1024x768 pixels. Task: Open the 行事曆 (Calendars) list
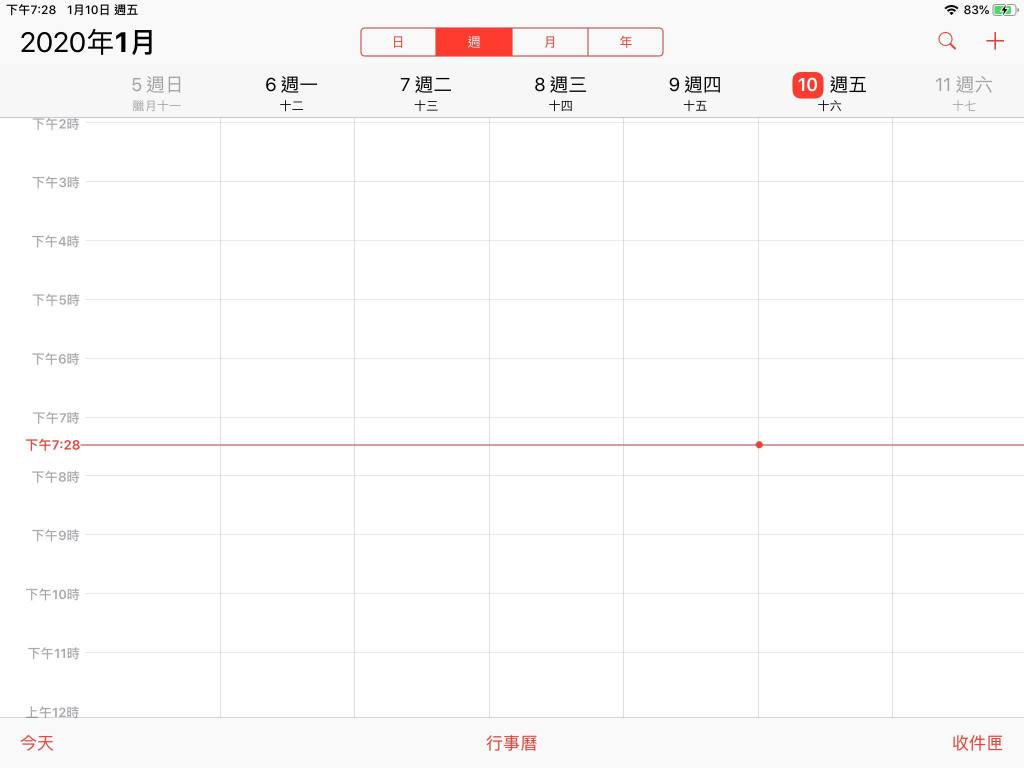point(512,743)
